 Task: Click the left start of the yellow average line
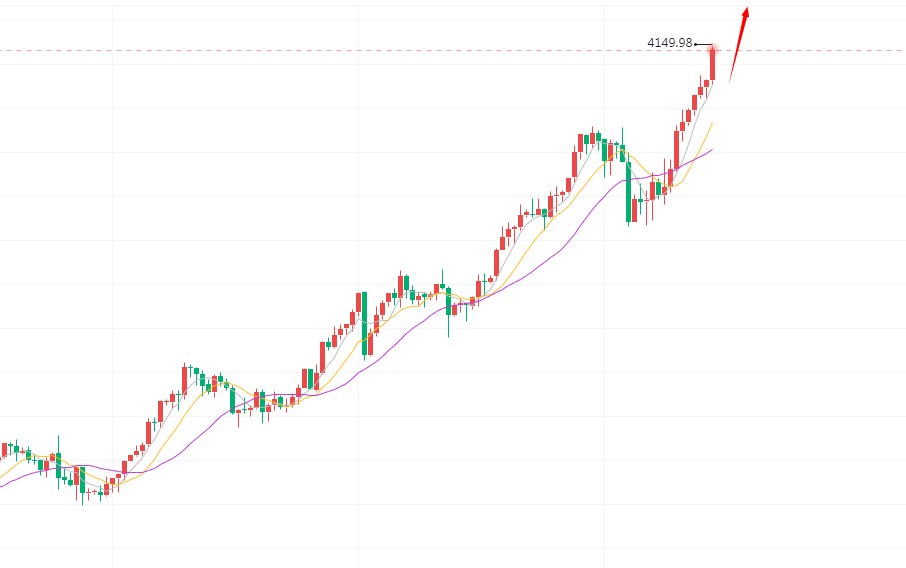(x=3, y=474)
